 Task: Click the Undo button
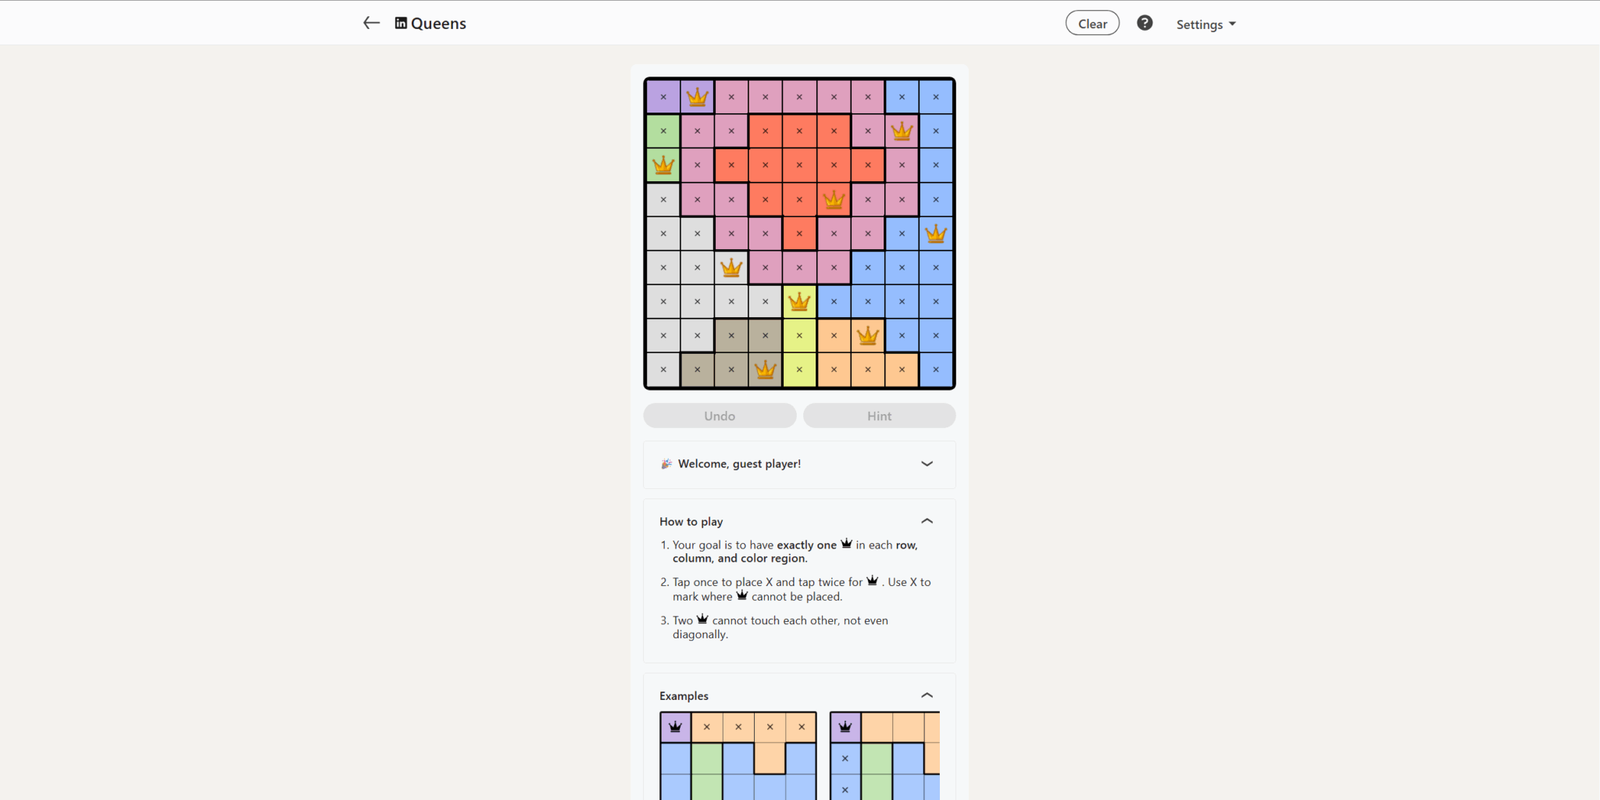719,415
